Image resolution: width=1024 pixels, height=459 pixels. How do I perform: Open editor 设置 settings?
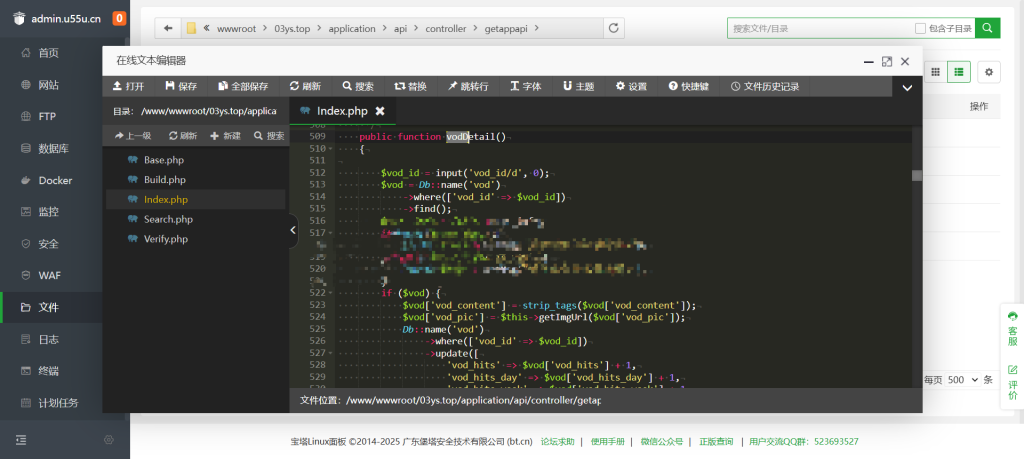[x=631, y=86]
